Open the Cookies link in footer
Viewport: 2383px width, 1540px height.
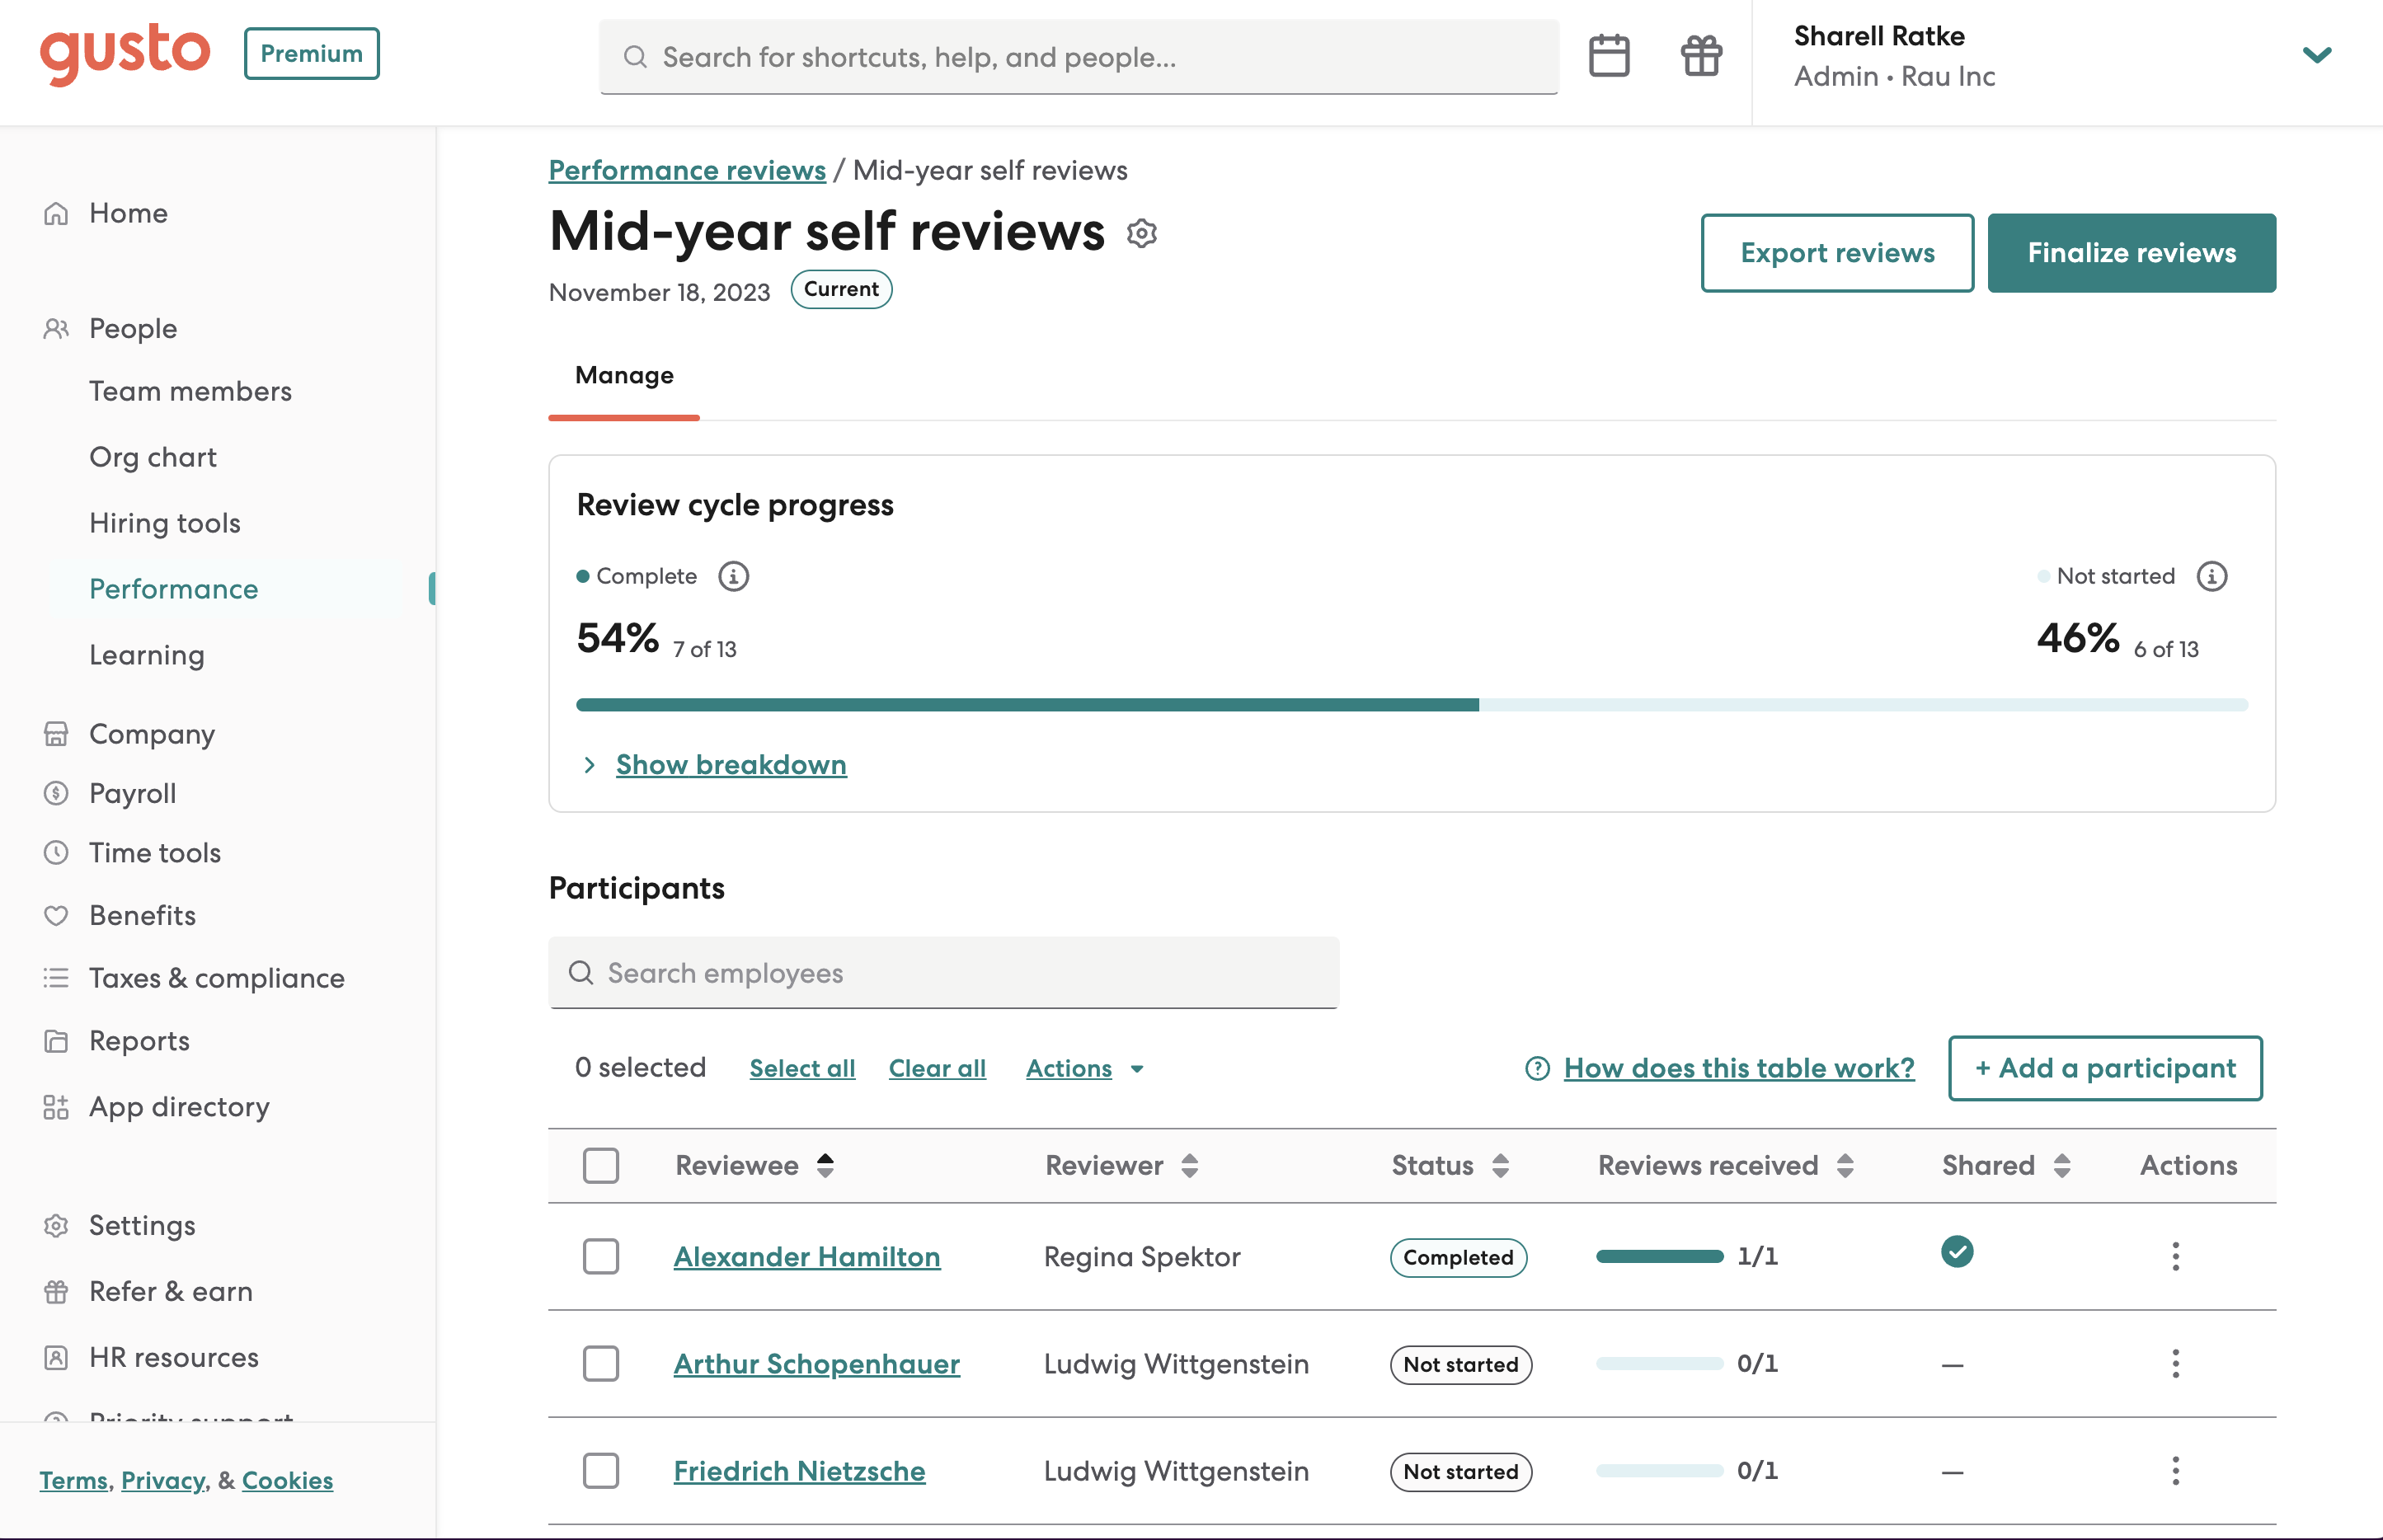point(287,1481)
